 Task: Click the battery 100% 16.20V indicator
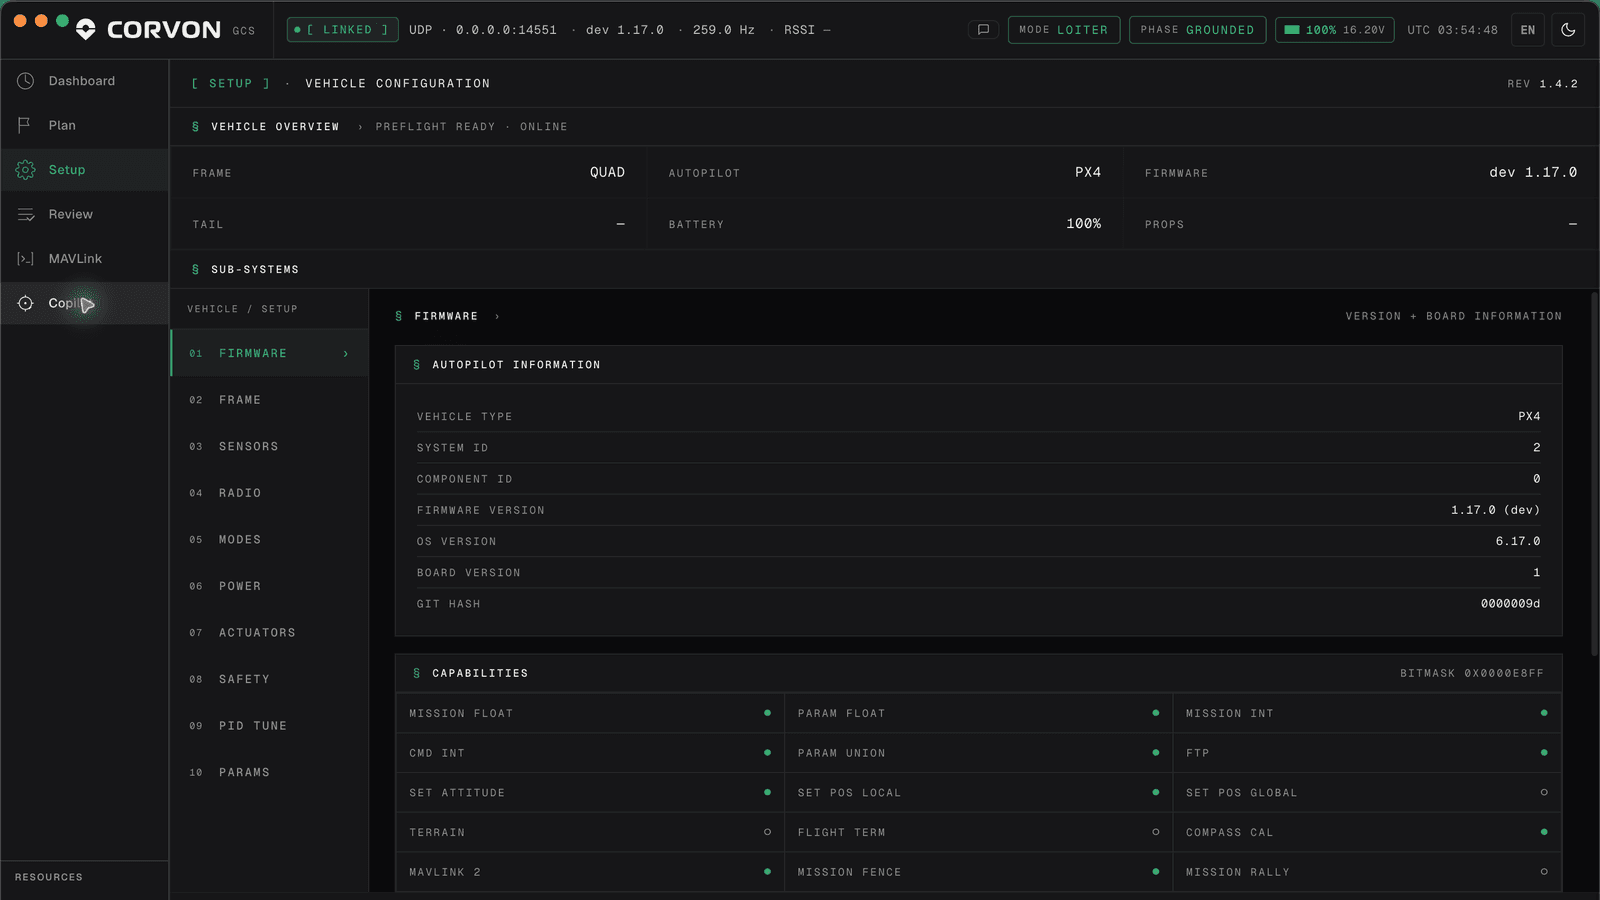pyautogui.click(x=1334, y=30)
